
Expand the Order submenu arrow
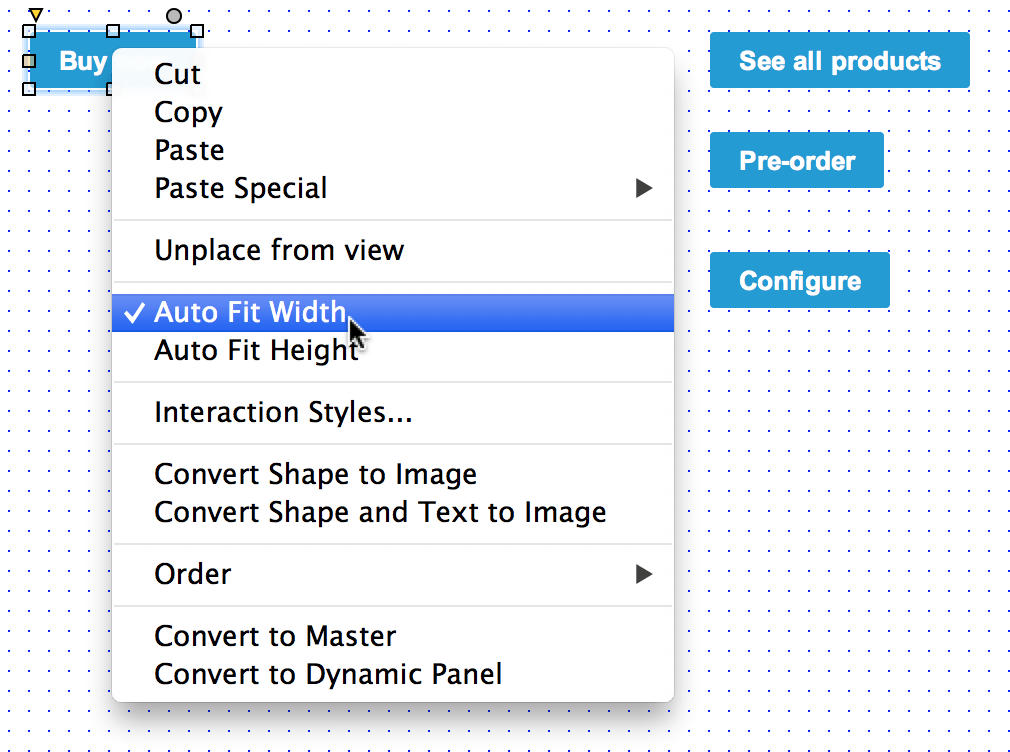pyautogui.click(x=644, y=574)
